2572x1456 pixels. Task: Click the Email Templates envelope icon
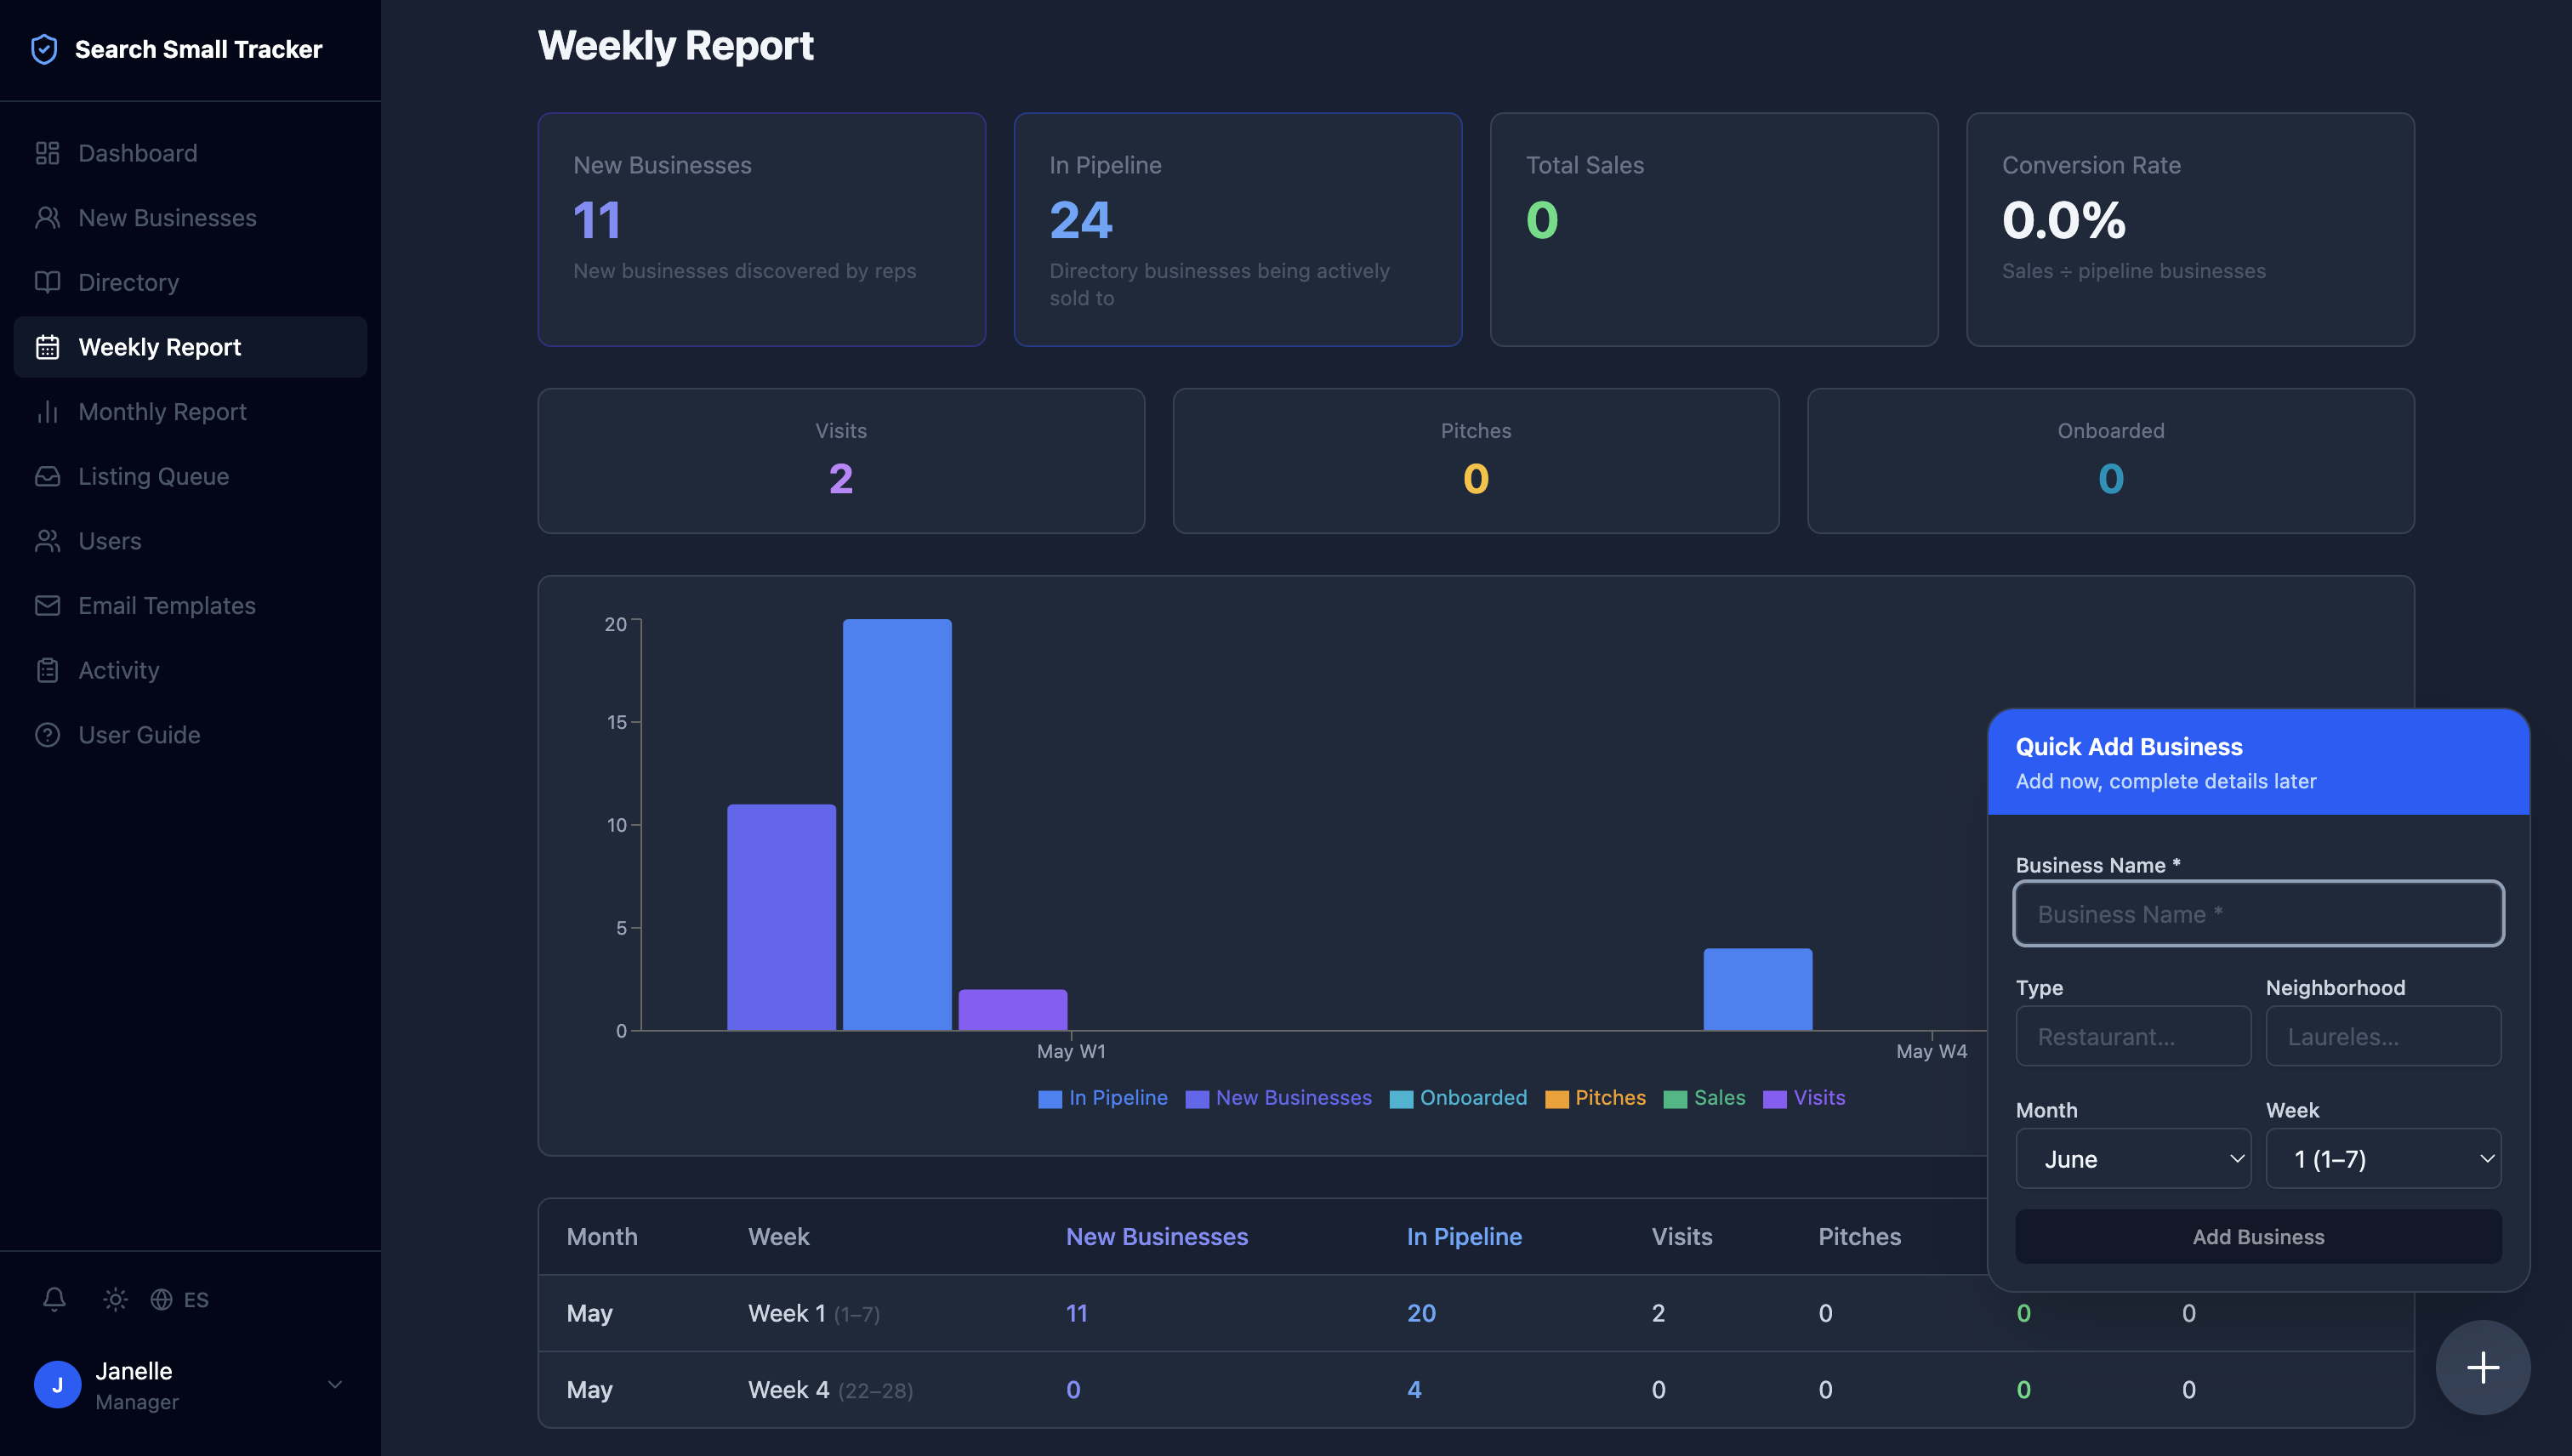click(x=47, y=606)
